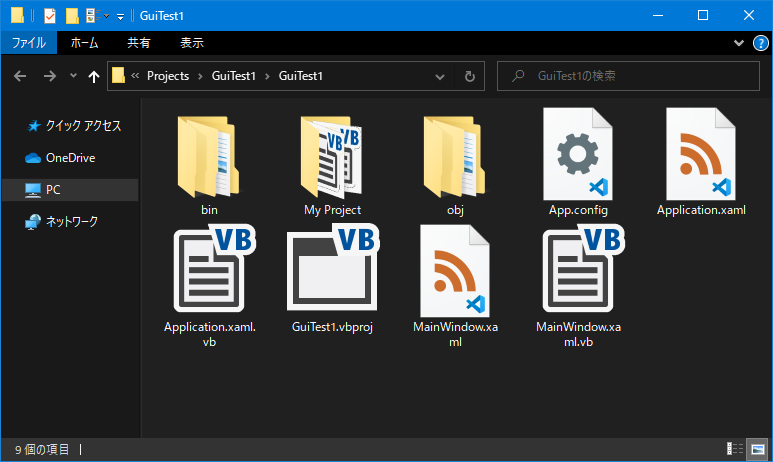
Task: Click the App.config file name
Action: pos(578,210)
